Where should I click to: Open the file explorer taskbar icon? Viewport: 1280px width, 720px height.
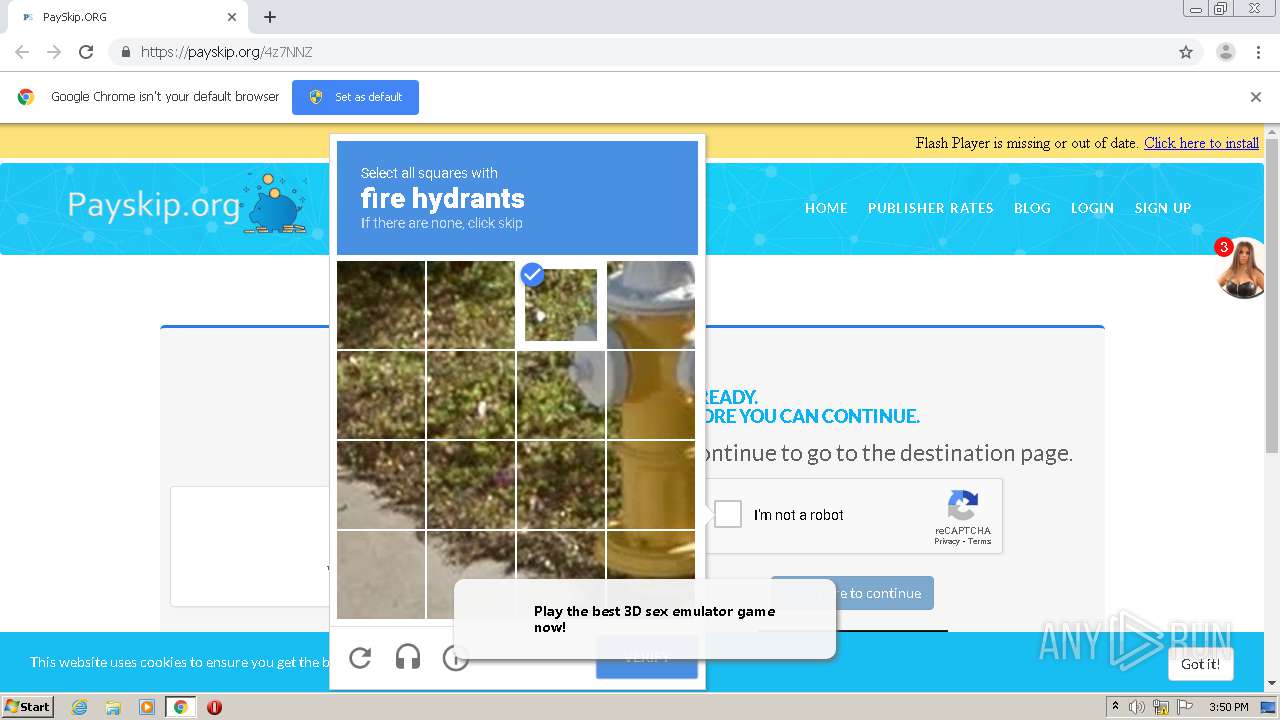tap(113, 707)
